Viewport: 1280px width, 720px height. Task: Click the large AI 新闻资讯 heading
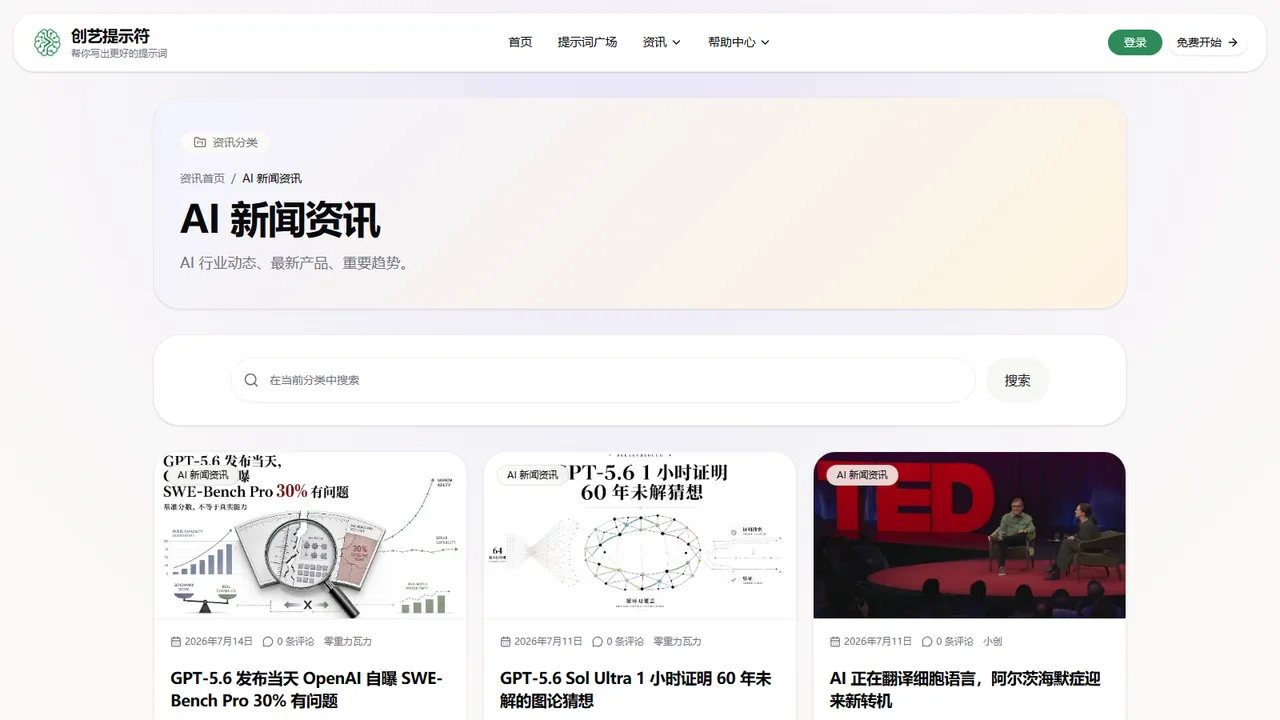[x=280, y=219]
